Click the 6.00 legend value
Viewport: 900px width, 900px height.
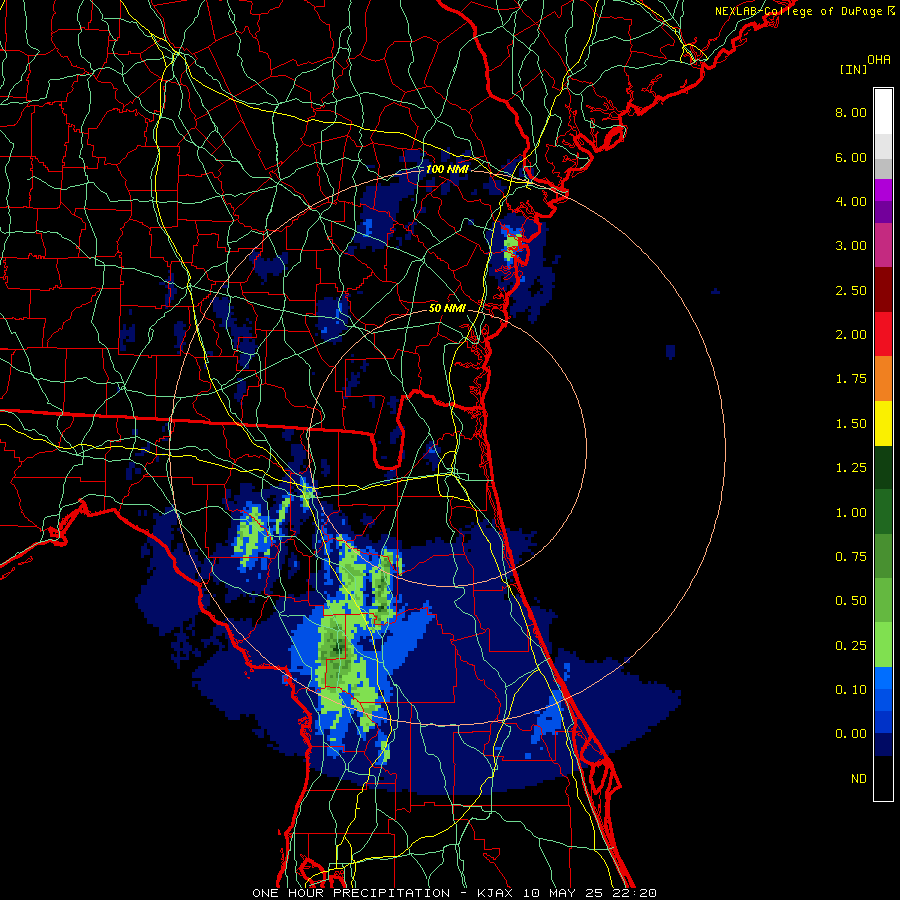tap(851, 157)
